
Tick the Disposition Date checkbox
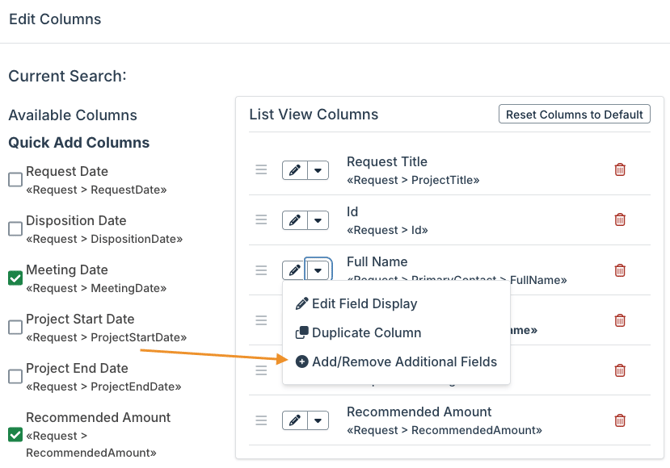pos(15,229)
